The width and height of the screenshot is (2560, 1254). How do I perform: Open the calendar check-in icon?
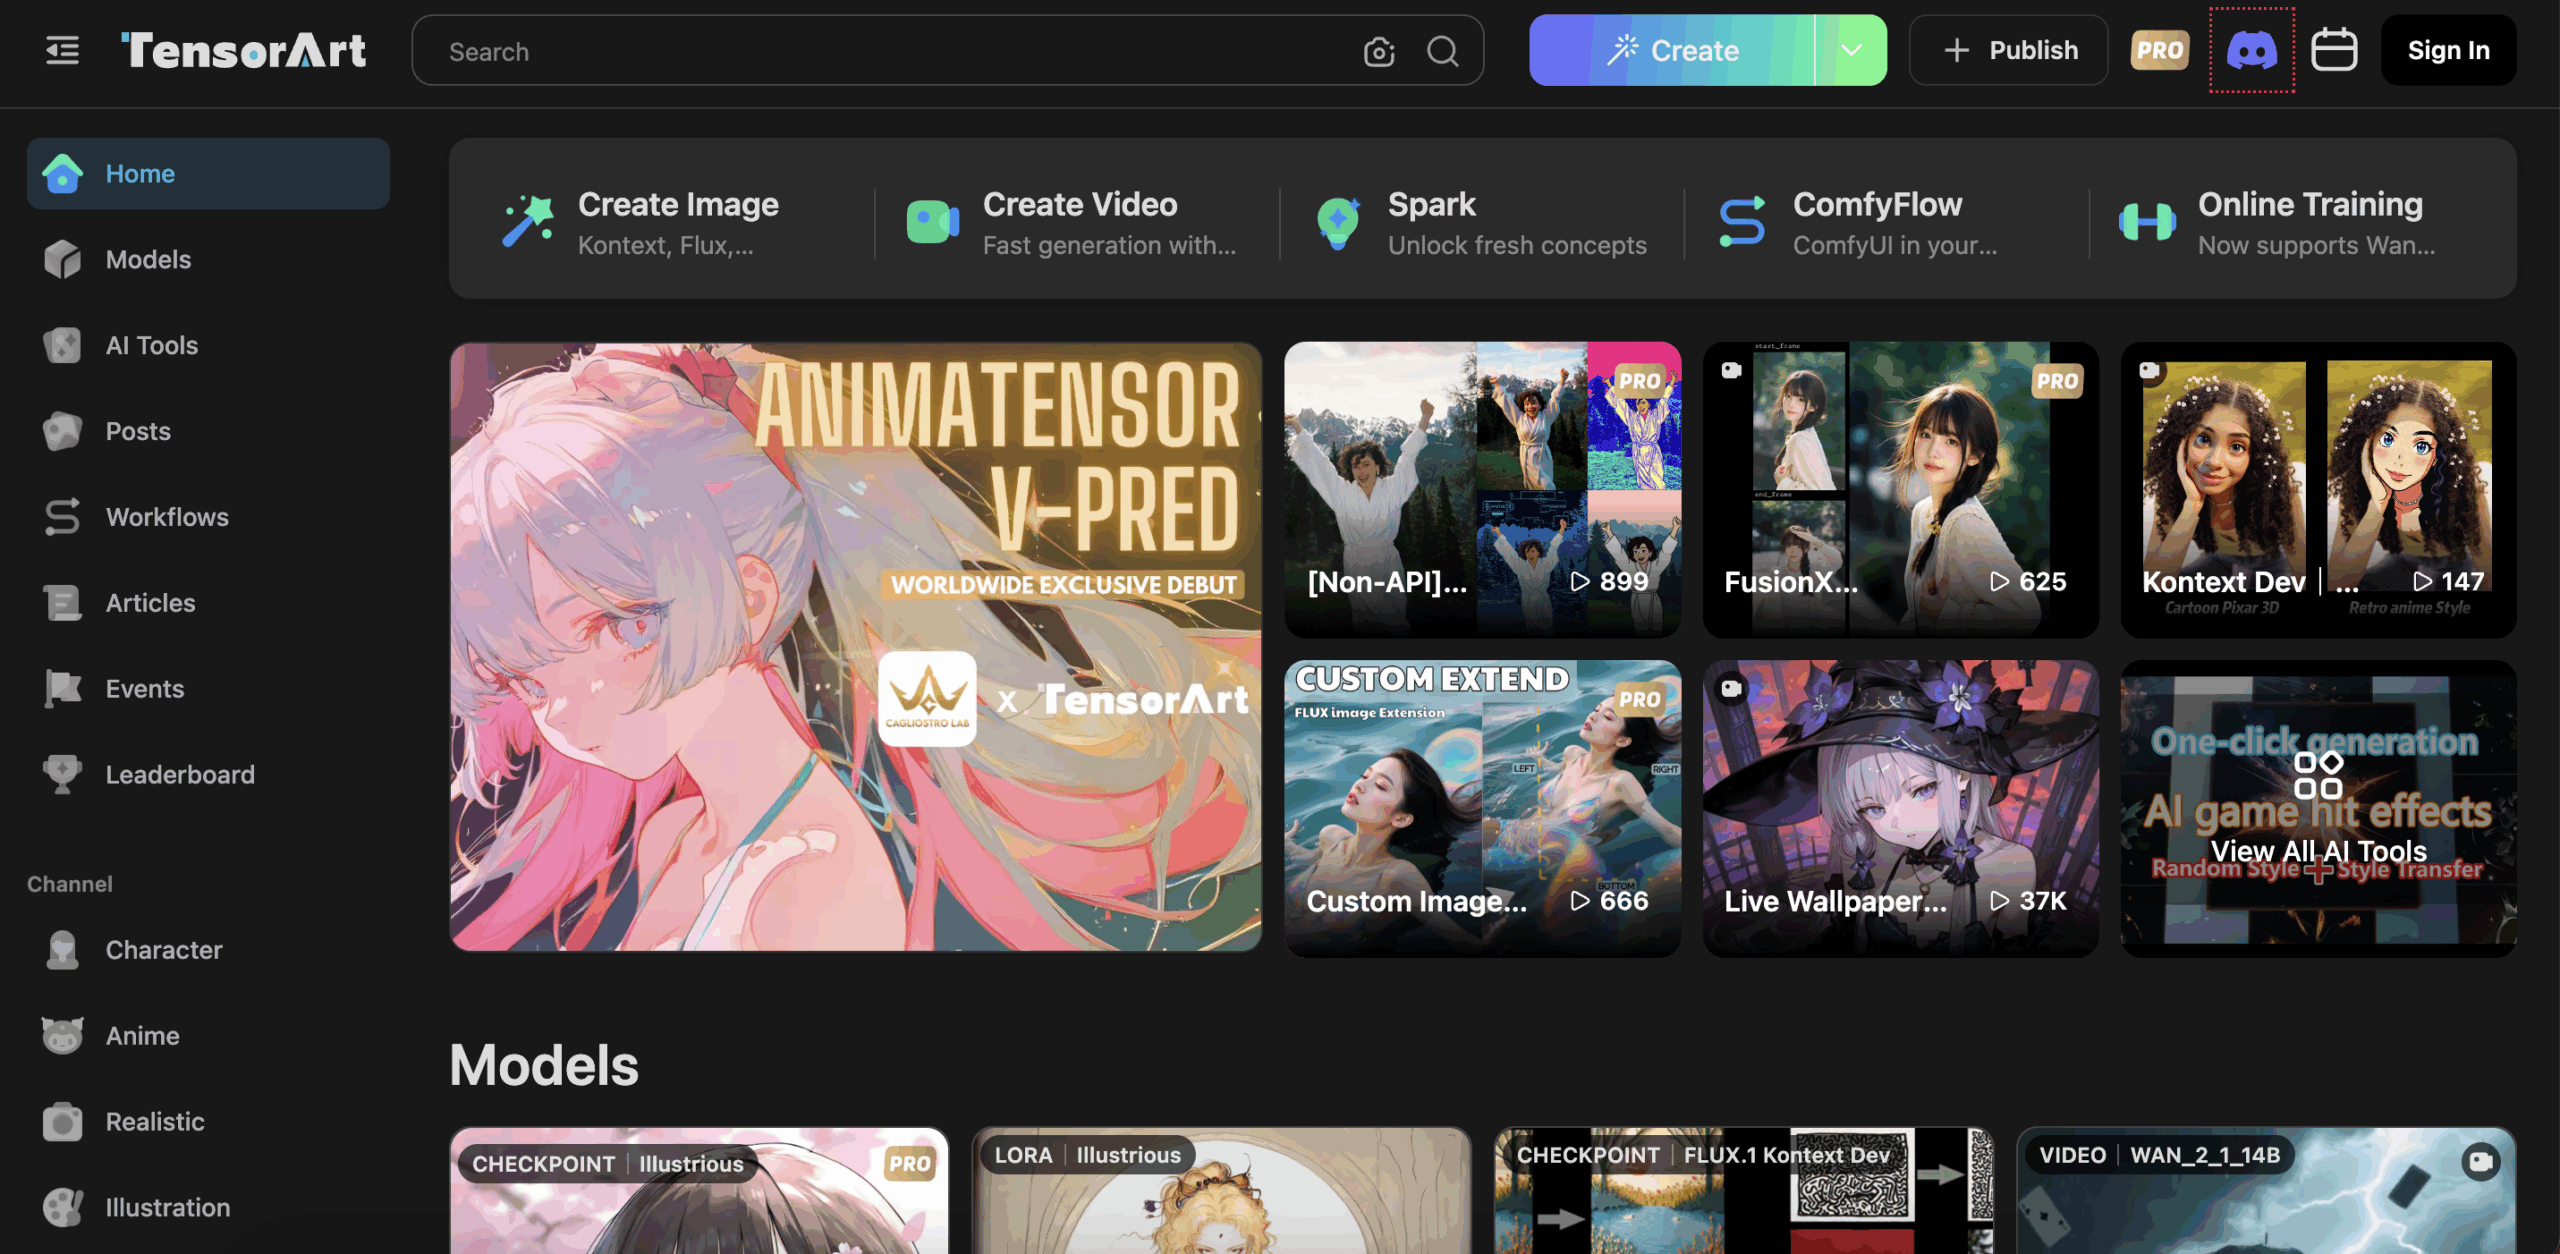coord(2334,50)
